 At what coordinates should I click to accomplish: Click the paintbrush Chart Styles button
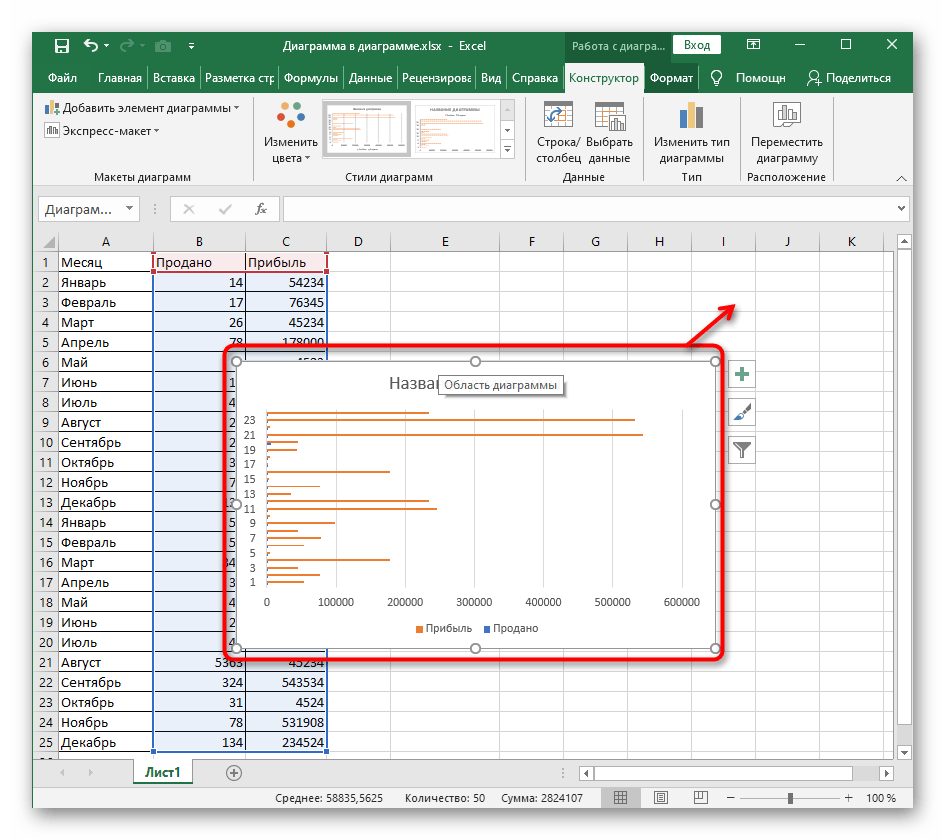742,412
